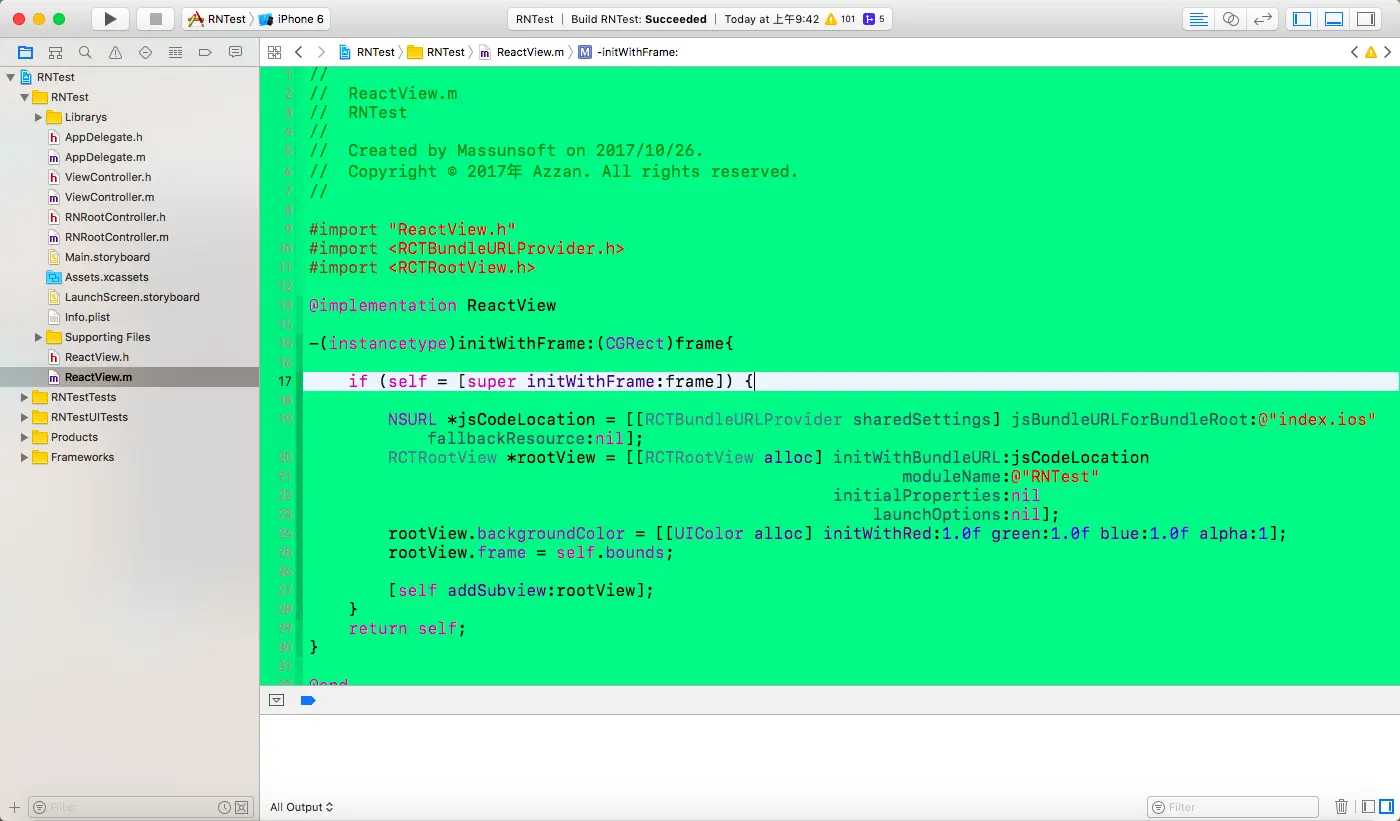The image size is (1400, 821).
Task: Click the 101 warnings indicator
Action: 840,19
